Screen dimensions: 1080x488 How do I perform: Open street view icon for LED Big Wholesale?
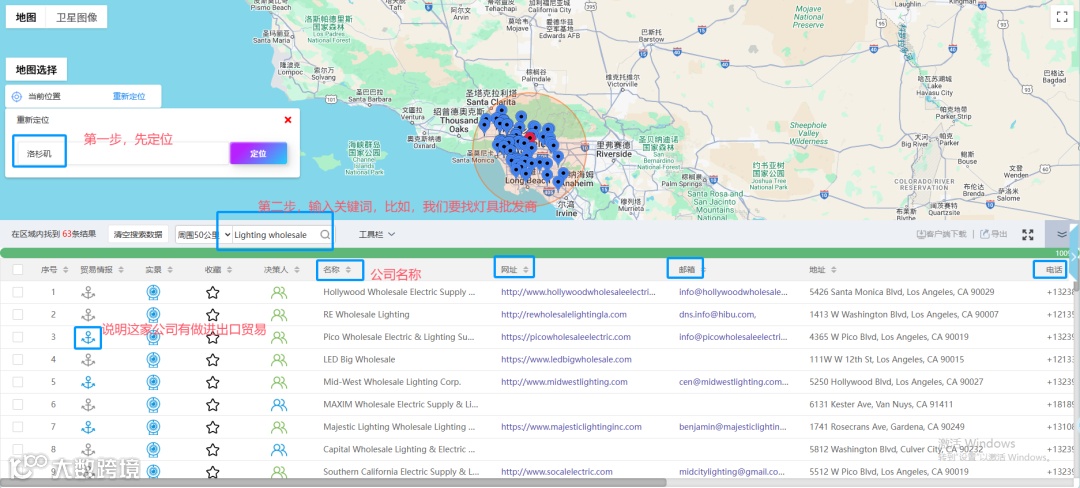154,359
